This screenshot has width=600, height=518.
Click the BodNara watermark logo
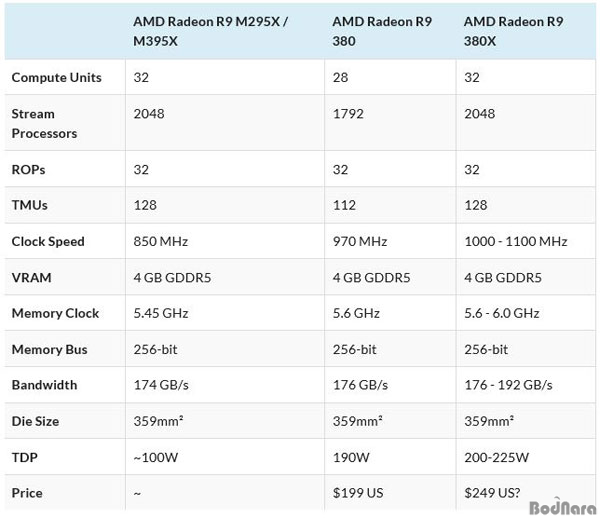(562, 507)
